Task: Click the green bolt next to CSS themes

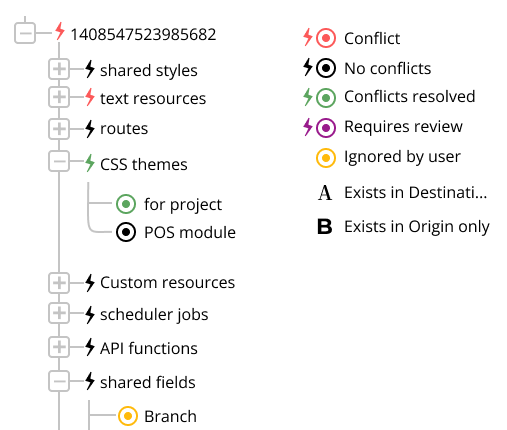Action: (90, 163)
